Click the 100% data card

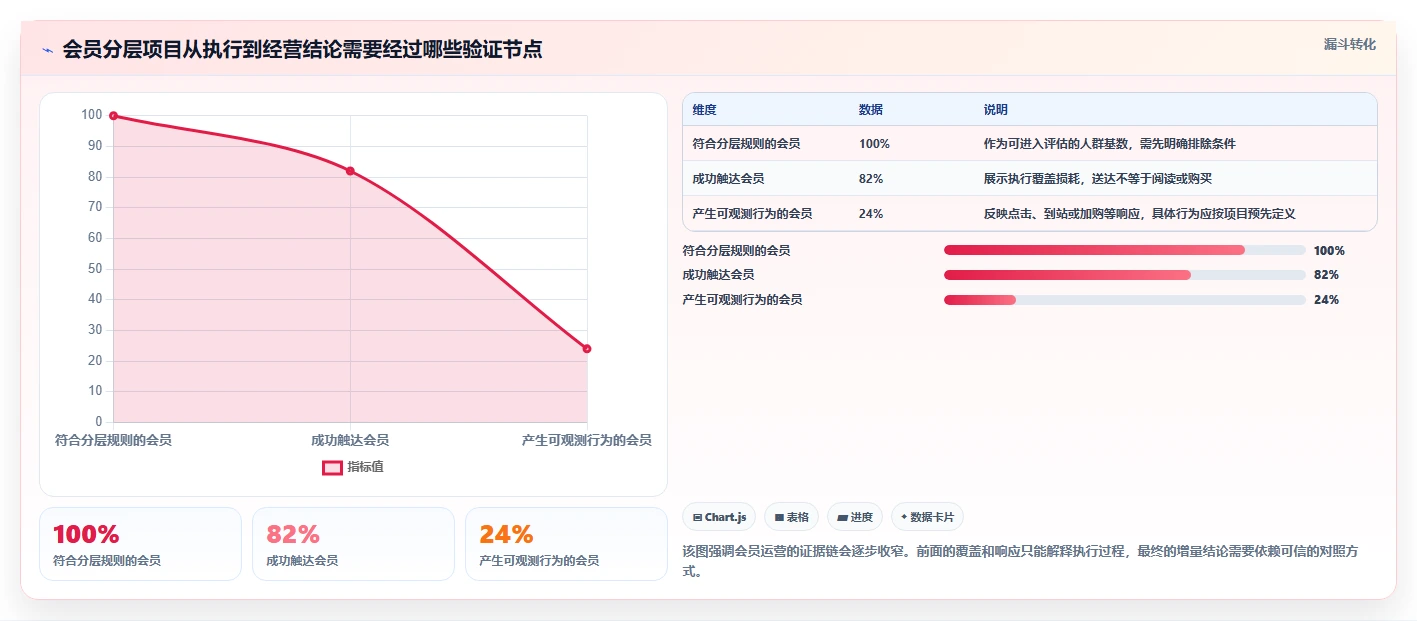pyautogui.click(x=140, y=544)
